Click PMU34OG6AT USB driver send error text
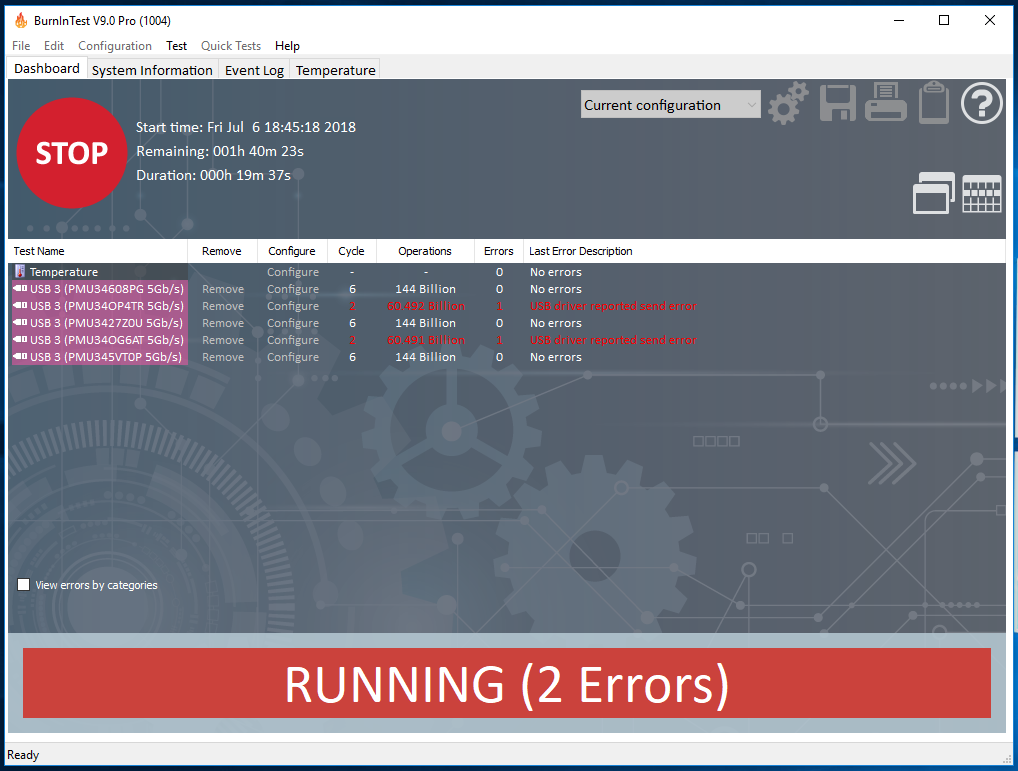 point(613,339)
